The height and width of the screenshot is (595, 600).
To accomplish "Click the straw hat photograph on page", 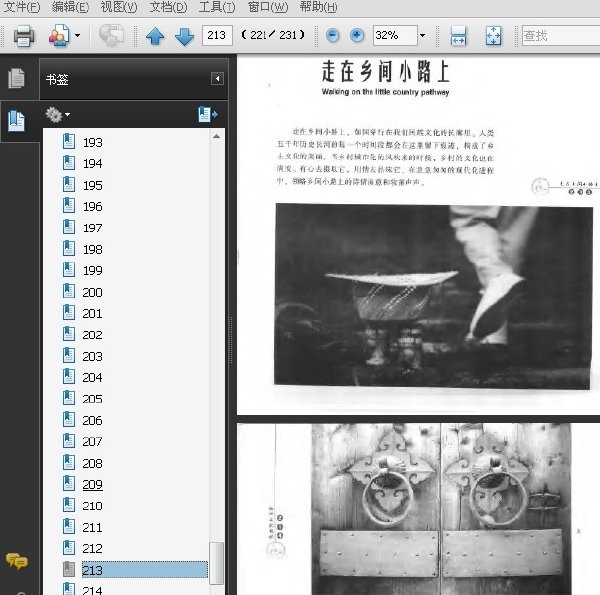I will (x=434, y=297).
